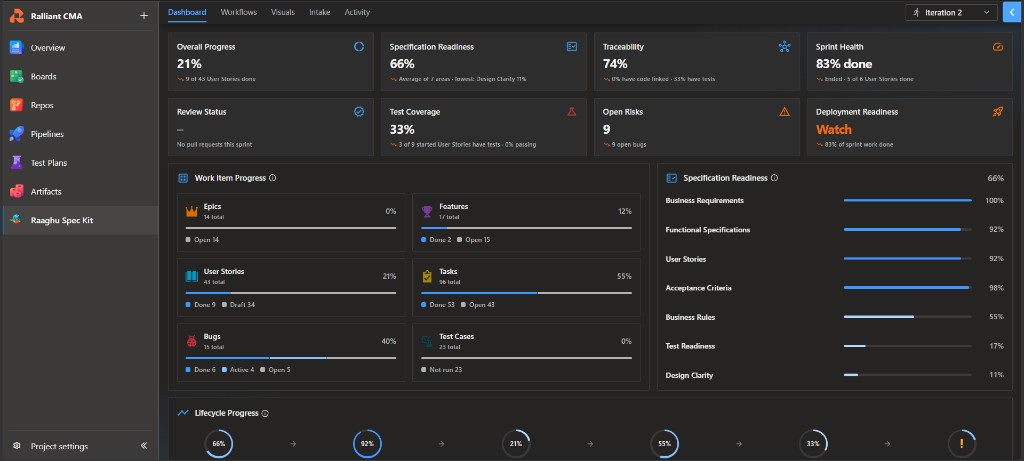This screenshot has width=1024, height=461.
Task: Click the plus icon beside Ralliant CMA
Action: [x=144, y=16]
